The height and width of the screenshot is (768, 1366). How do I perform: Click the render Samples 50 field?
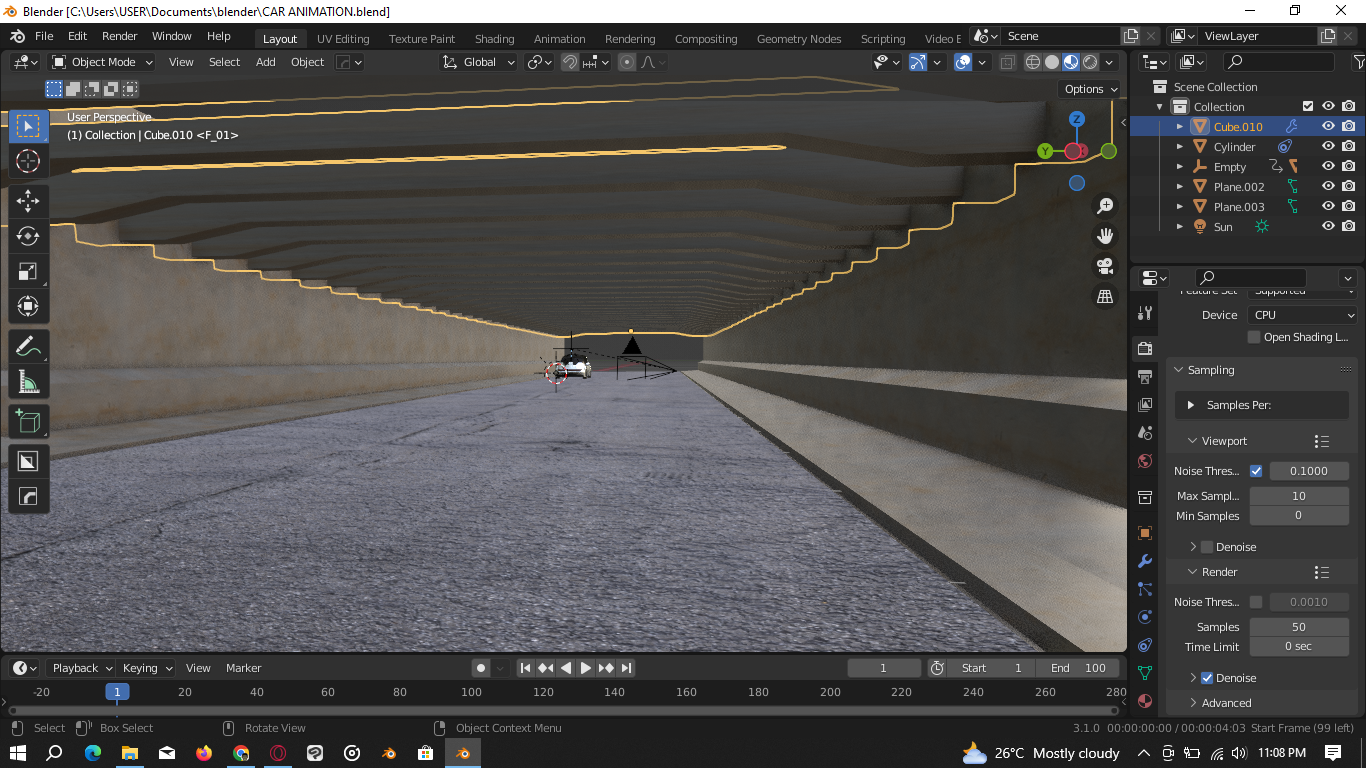tap(1299, 627)
